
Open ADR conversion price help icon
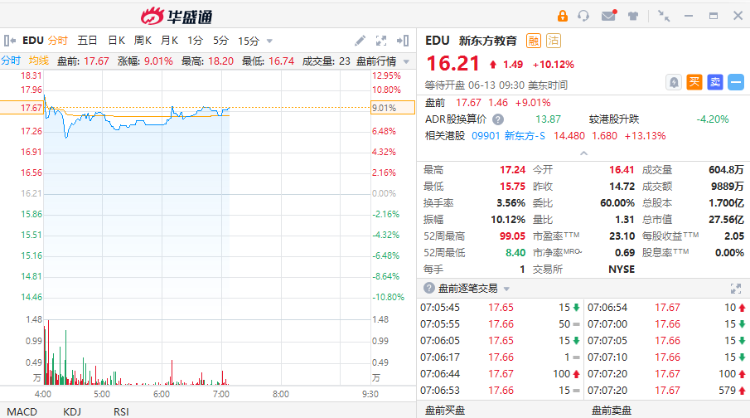[x=498, y=119]
